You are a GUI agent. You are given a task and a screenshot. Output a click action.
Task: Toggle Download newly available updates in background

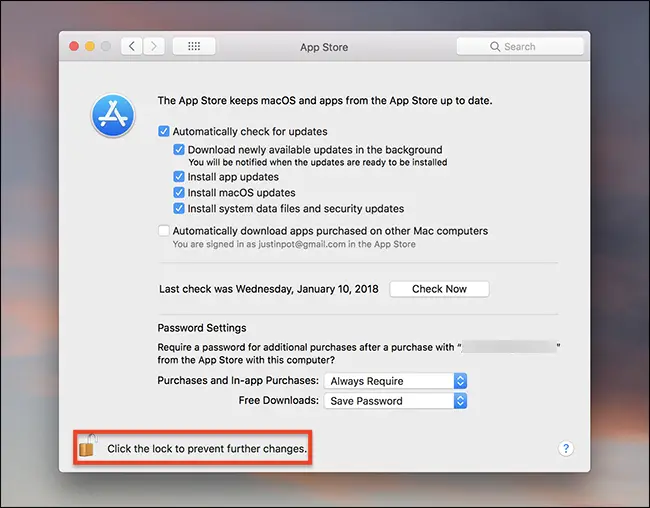179,149
